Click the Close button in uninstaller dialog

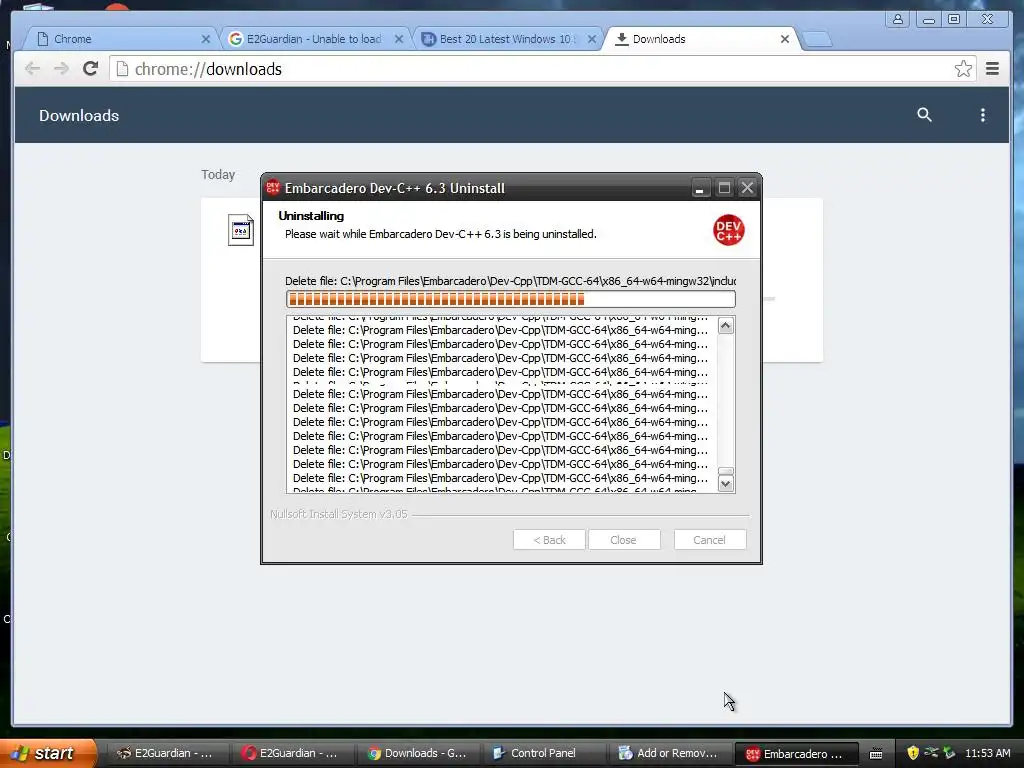coord(624,540)
